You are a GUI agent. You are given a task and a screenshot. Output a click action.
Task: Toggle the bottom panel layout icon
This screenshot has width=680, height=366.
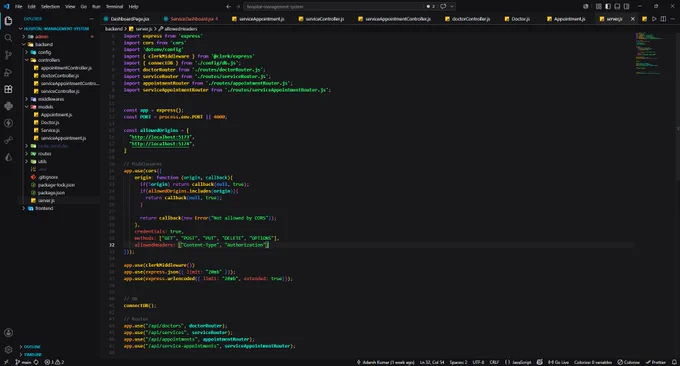[617, 7]
